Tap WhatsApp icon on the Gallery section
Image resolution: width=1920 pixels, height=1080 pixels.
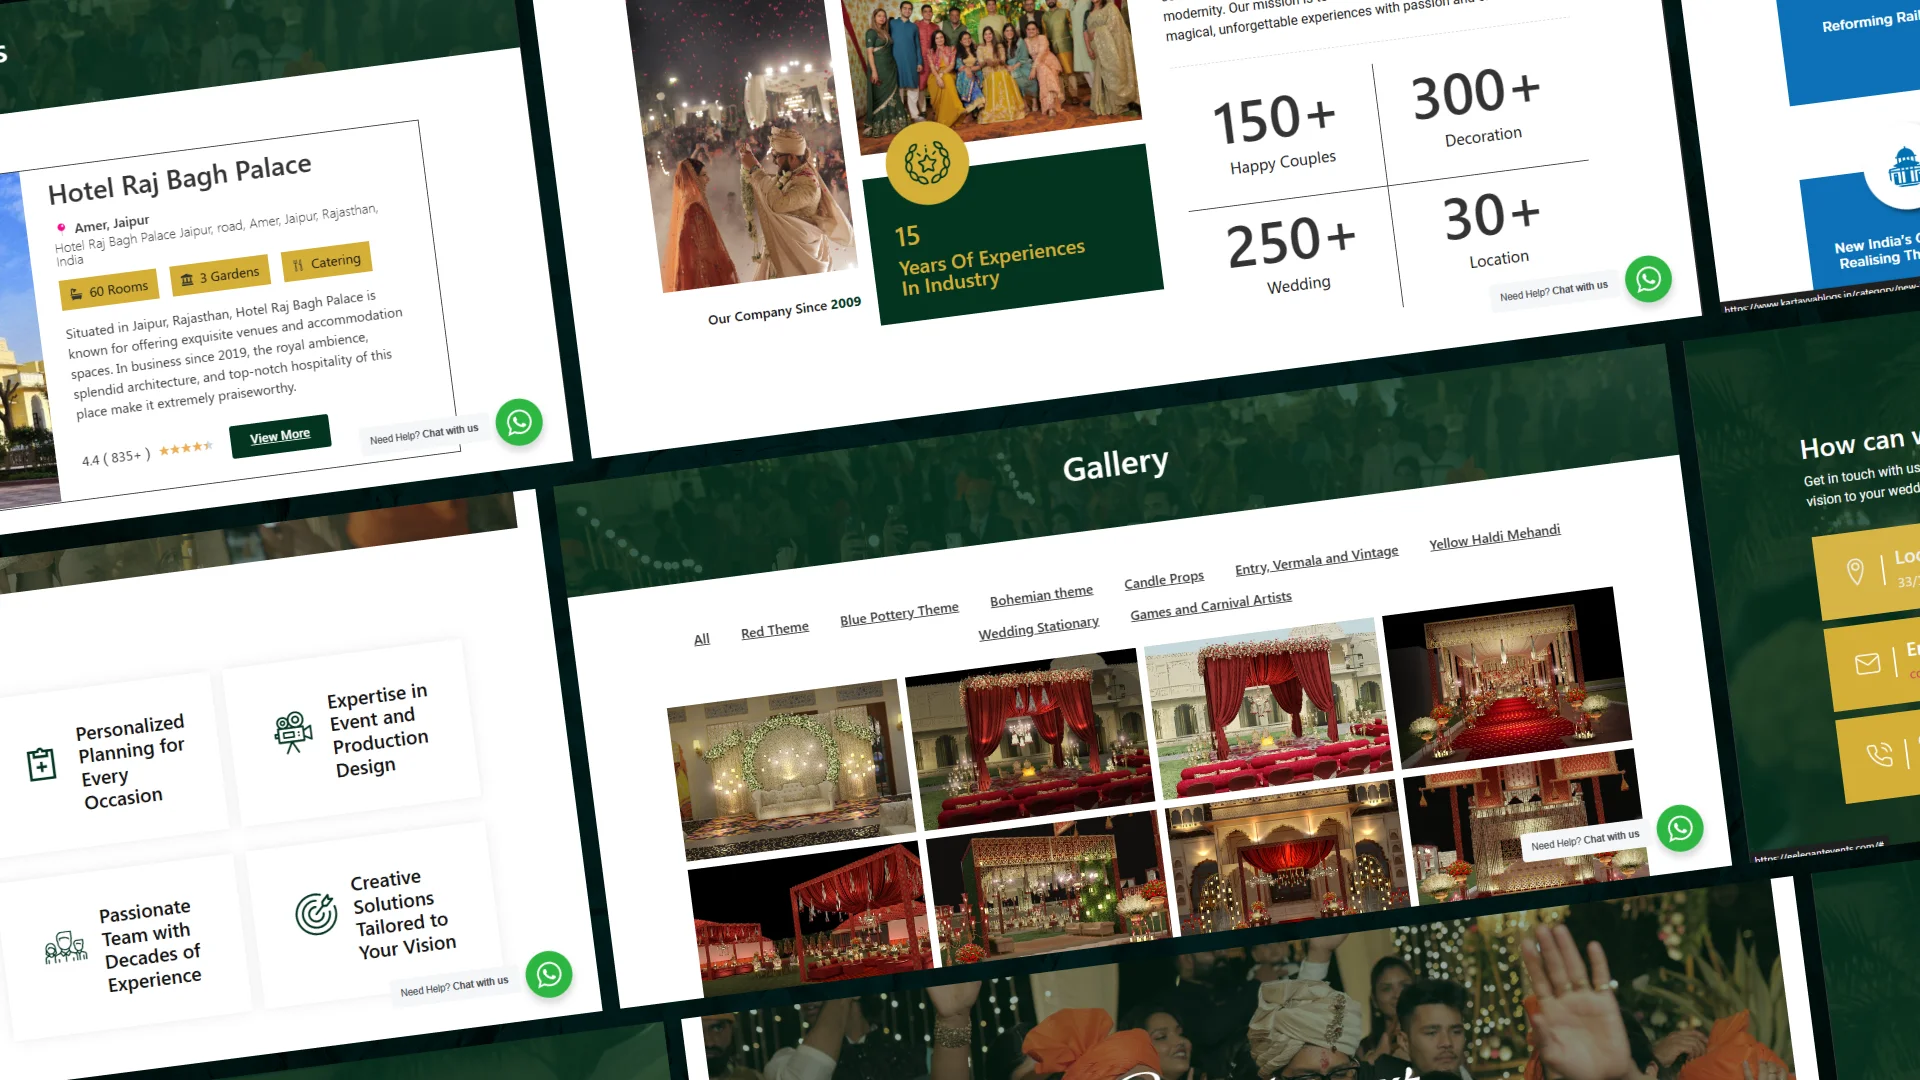tap(1680, 828)
